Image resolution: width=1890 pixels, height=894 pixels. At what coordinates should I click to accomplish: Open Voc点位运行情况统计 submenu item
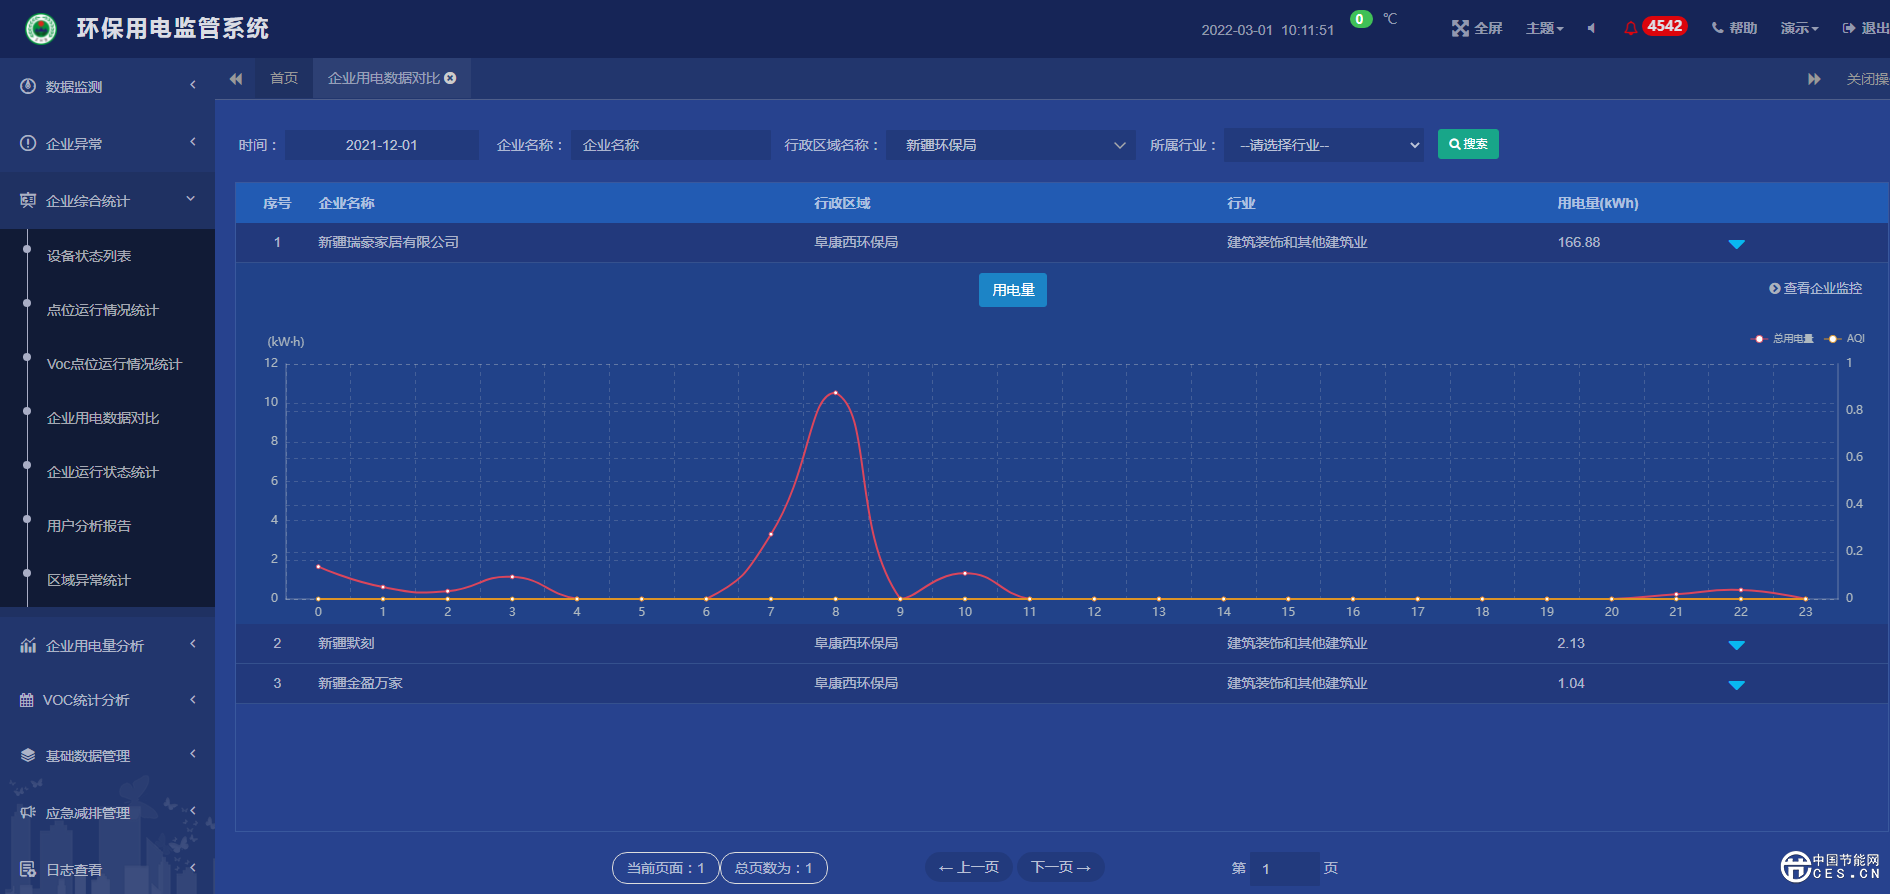pos(114,364)
